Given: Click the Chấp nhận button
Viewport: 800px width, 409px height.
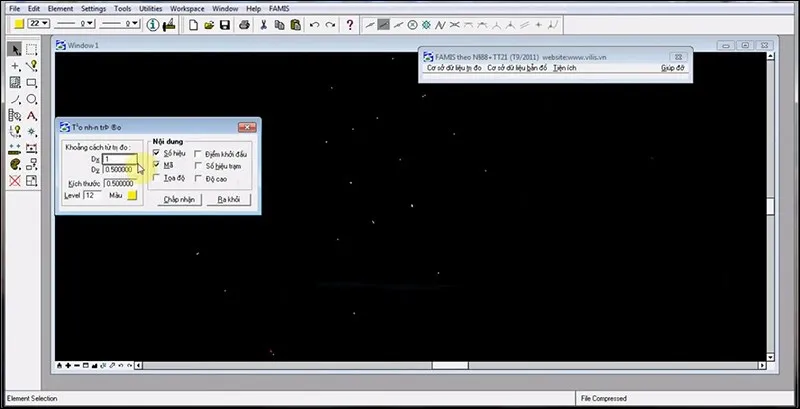Looking at the screenshot, I should pyautogui.click(x=177, y=199).
